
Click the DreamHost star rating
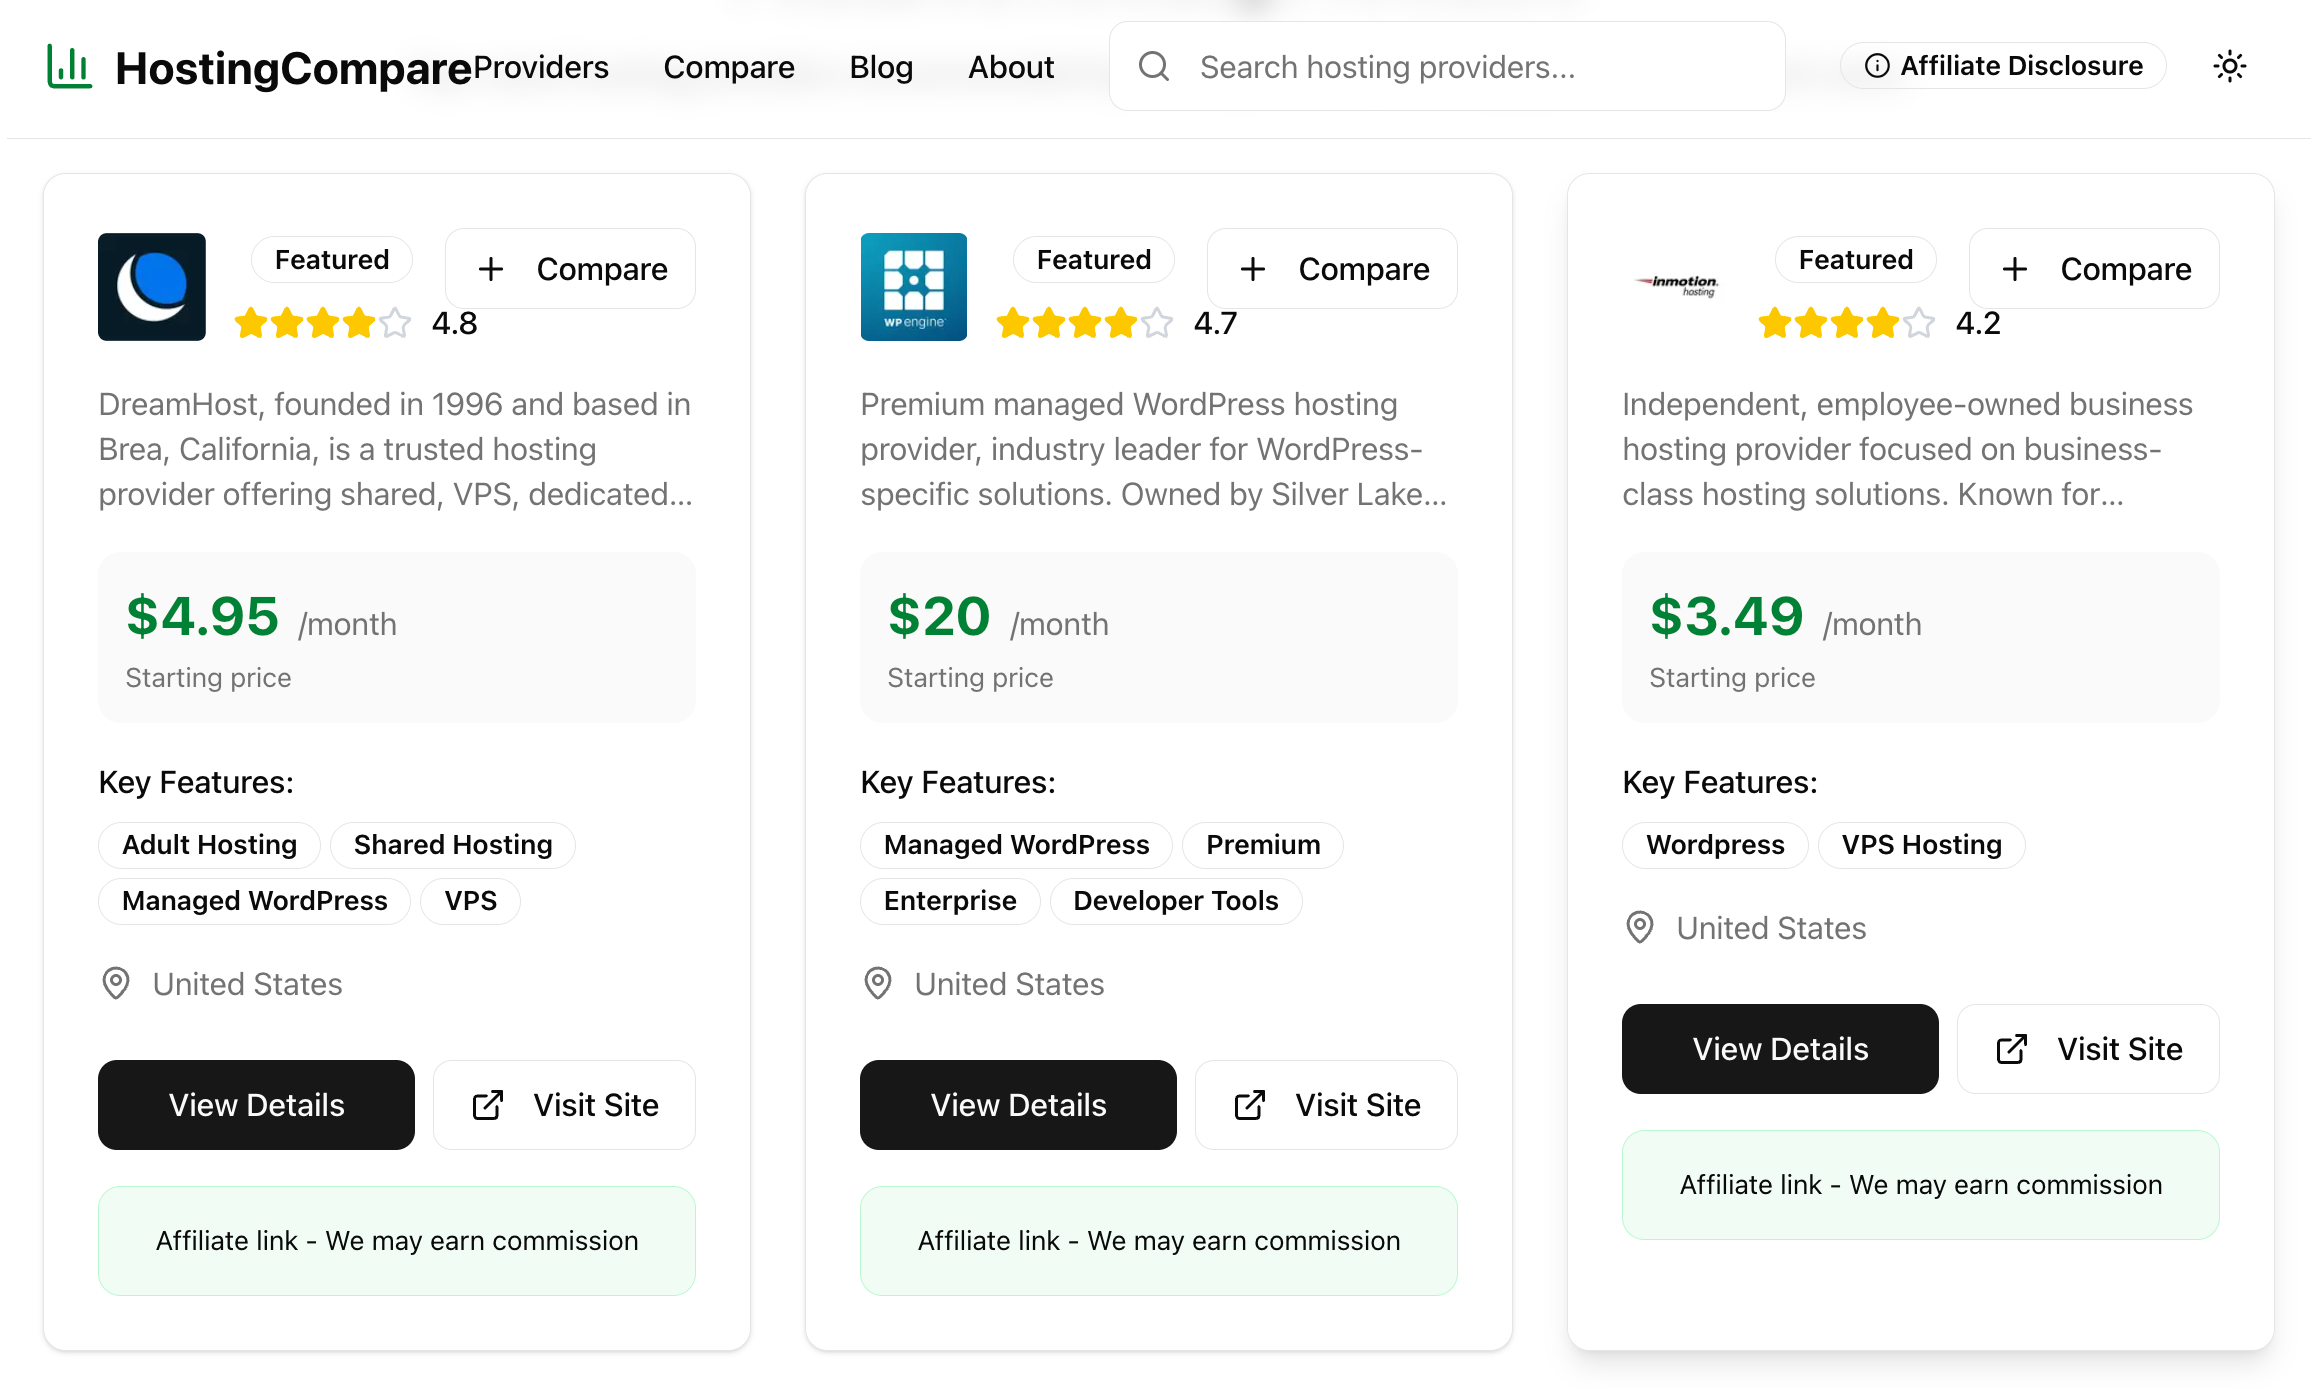[x=322, y=324]
